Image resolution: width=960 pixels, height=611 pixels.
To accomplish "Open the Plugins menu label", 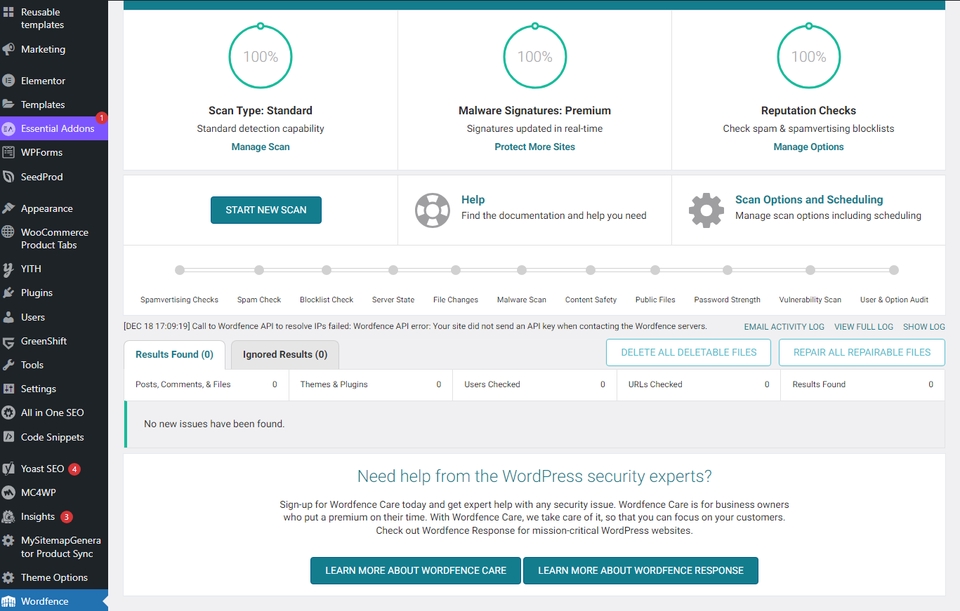I will click(x=37, y=293).
